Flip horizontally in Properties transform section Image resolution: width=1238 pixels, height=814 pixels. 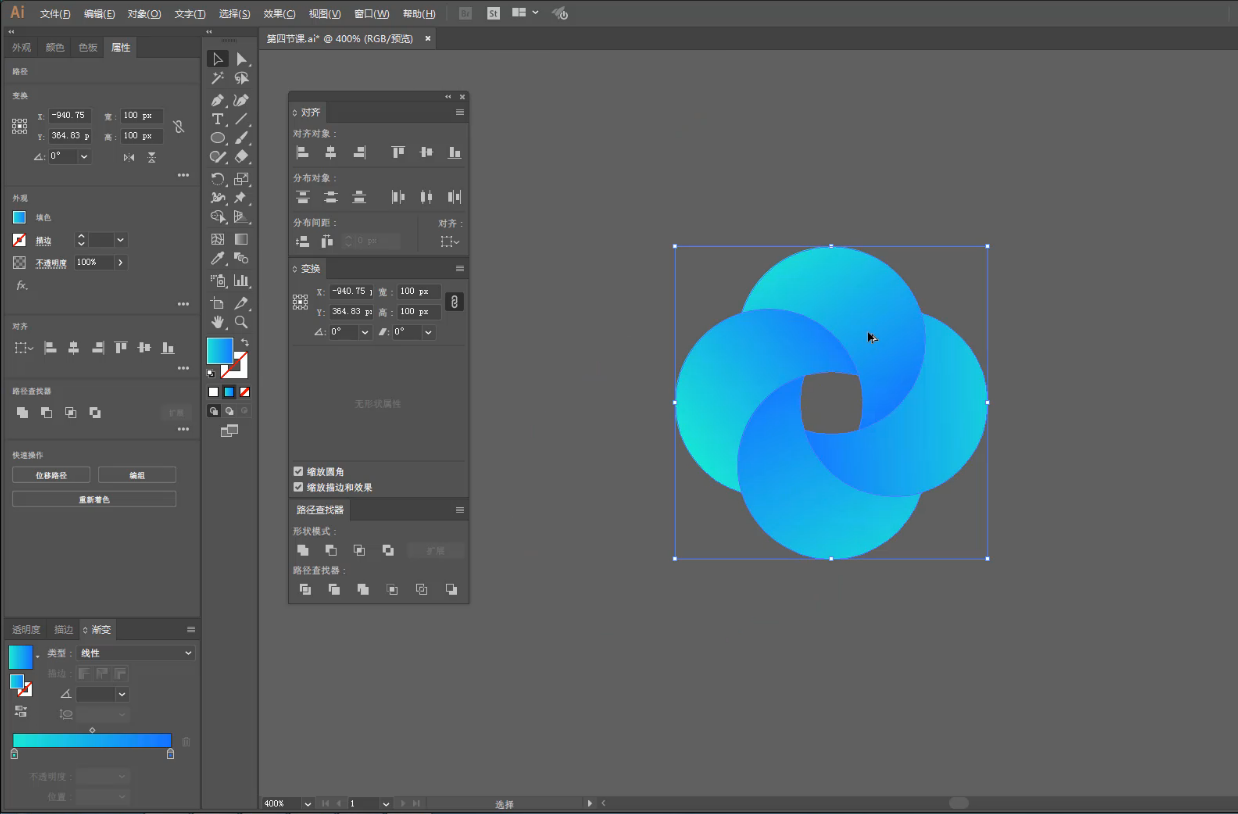pyautogui.click(x=129, y=157)
